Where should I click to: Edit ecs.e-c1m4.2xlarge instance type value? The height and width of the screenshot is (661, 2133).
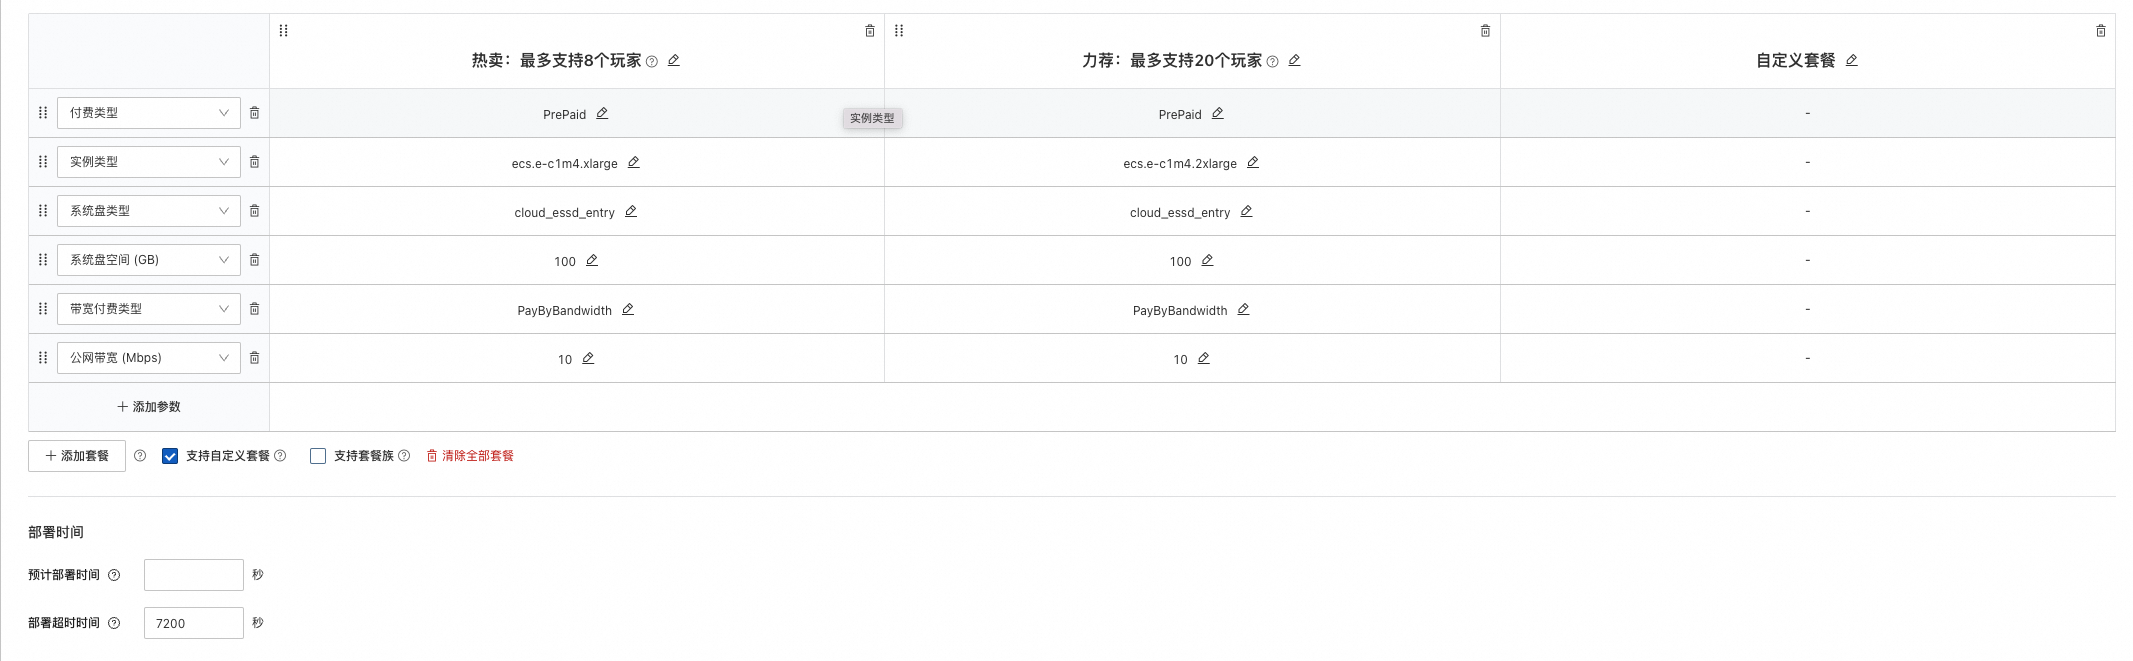[1252, 162]
